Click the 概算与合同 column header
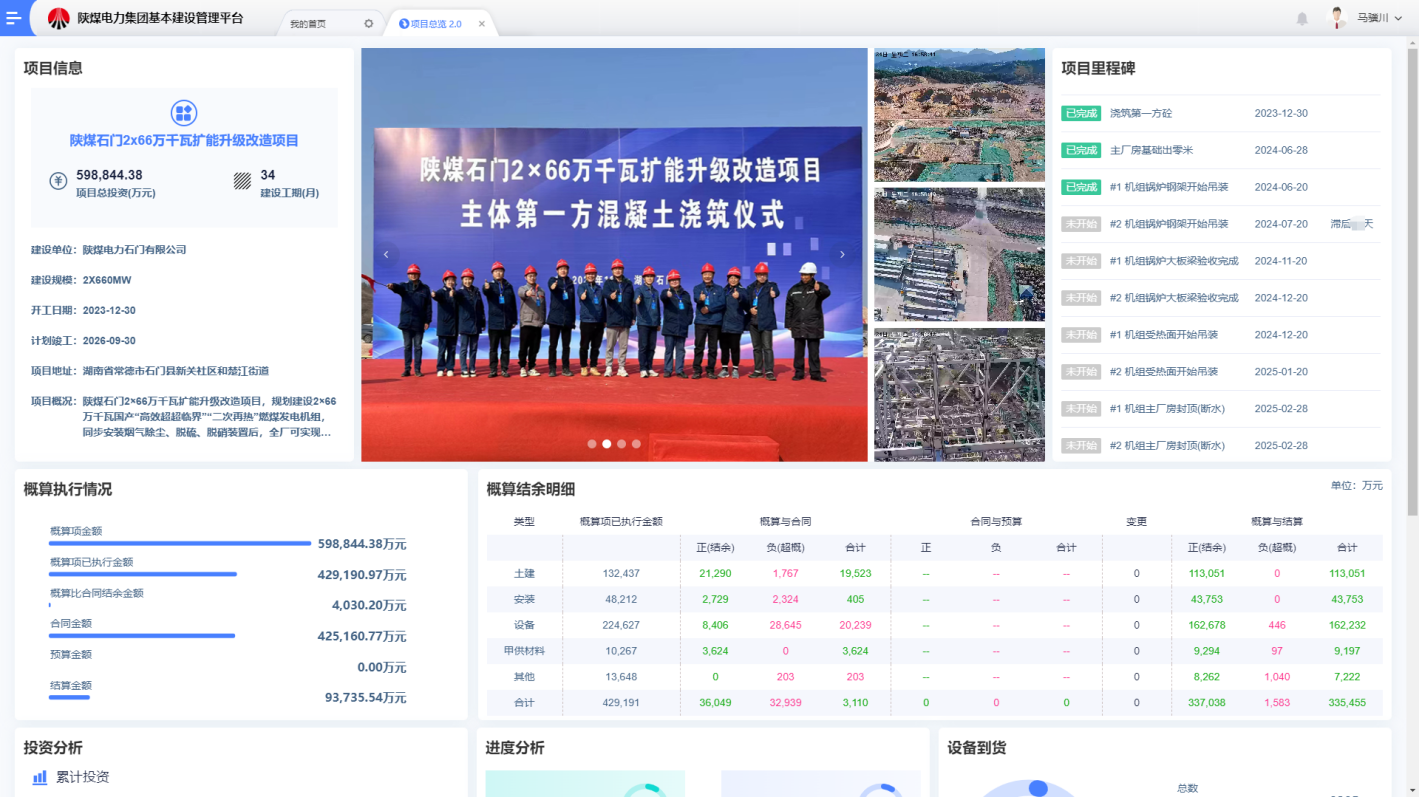The width and height of the screenshot is (1419, 797). point(785,522)
